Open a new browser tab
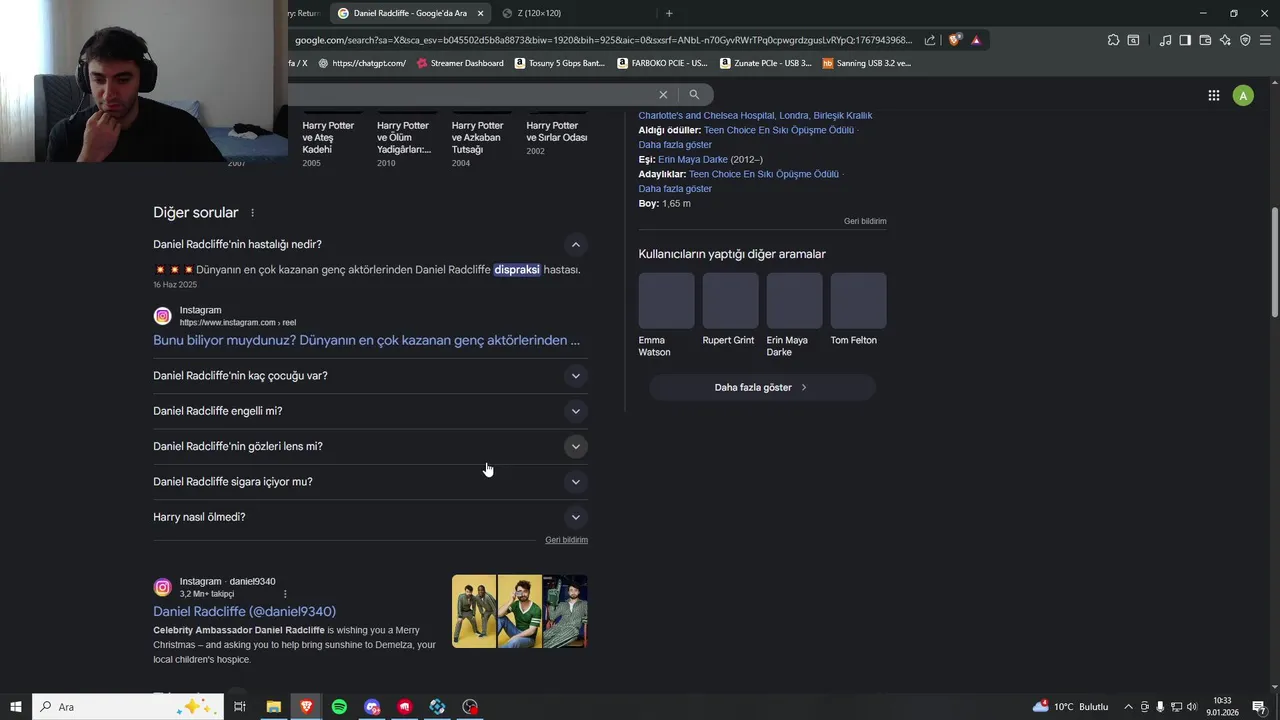 [669, 13]
